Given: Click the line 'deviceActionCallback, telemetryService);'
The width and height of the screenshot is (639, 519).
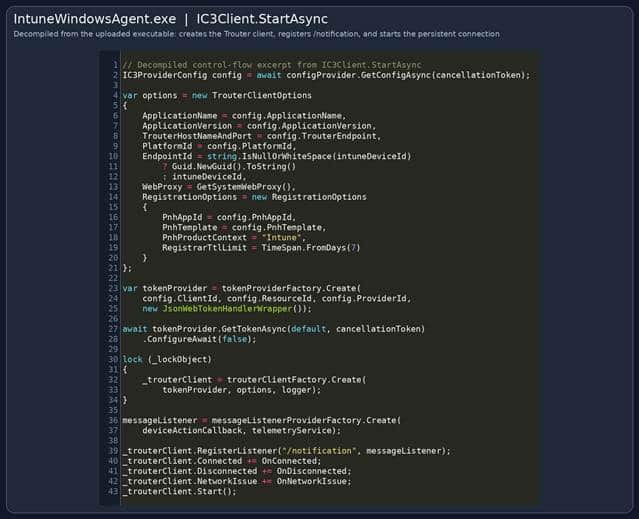Looking at the screenshot, I should 242,431.
